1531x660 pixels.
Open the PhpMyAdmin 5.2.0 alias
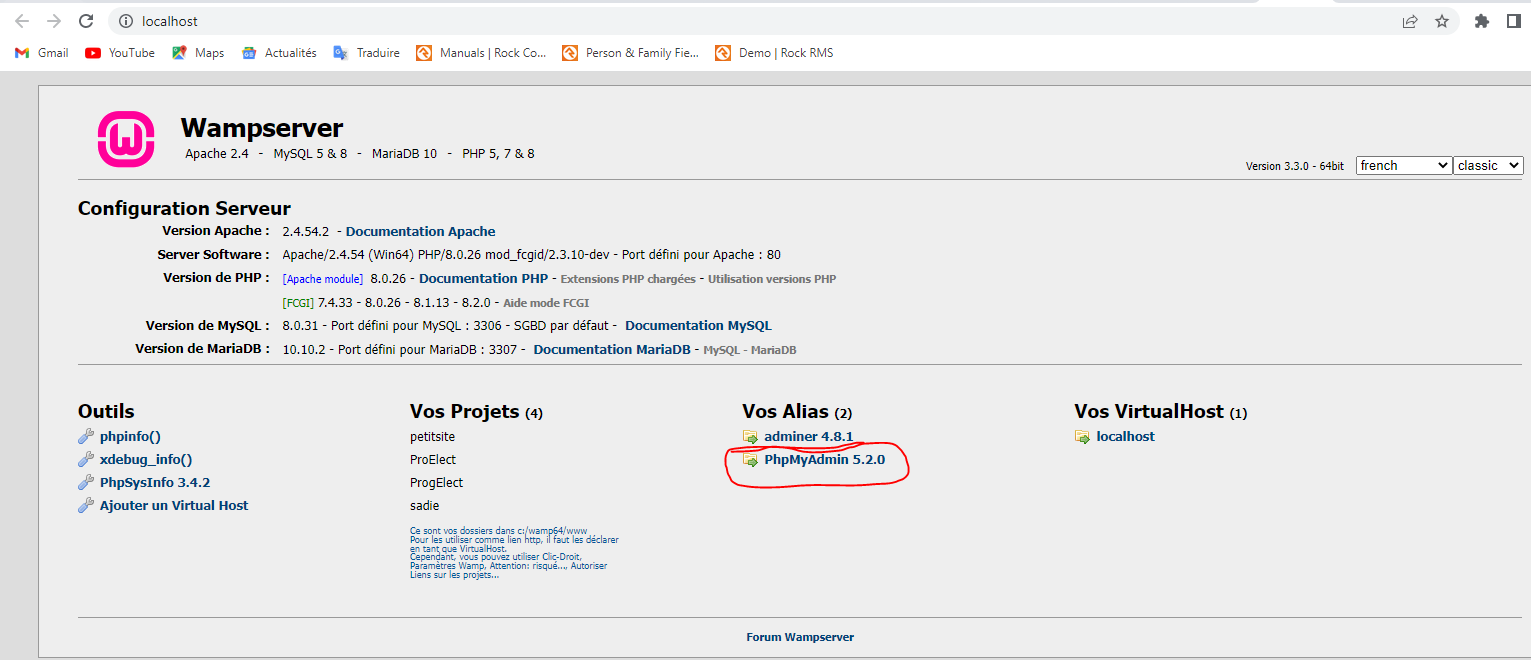(x=825, y=460)
